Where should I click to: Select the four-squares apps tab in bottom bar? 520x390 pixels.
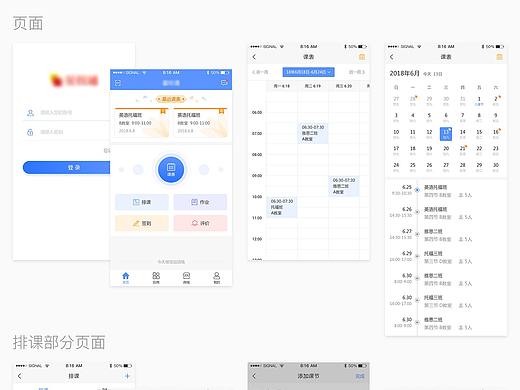(156, 278)
